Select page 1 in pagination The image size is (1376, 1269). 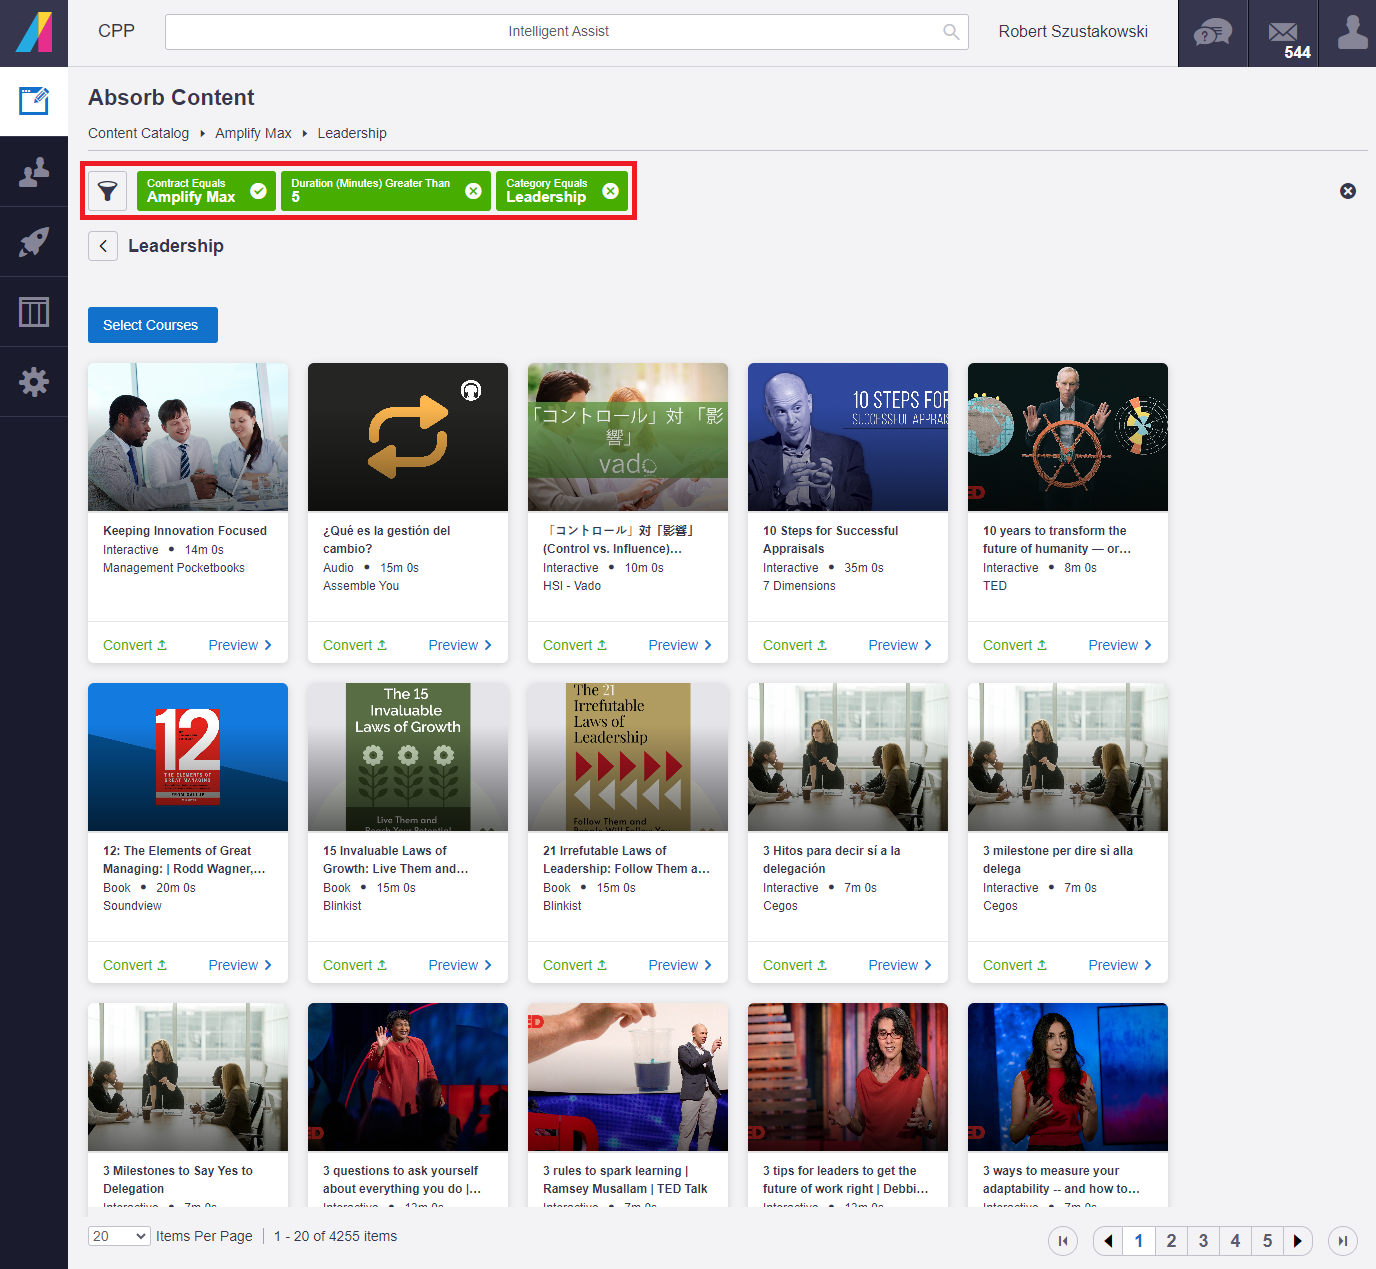click(x=1139, y=1241)
